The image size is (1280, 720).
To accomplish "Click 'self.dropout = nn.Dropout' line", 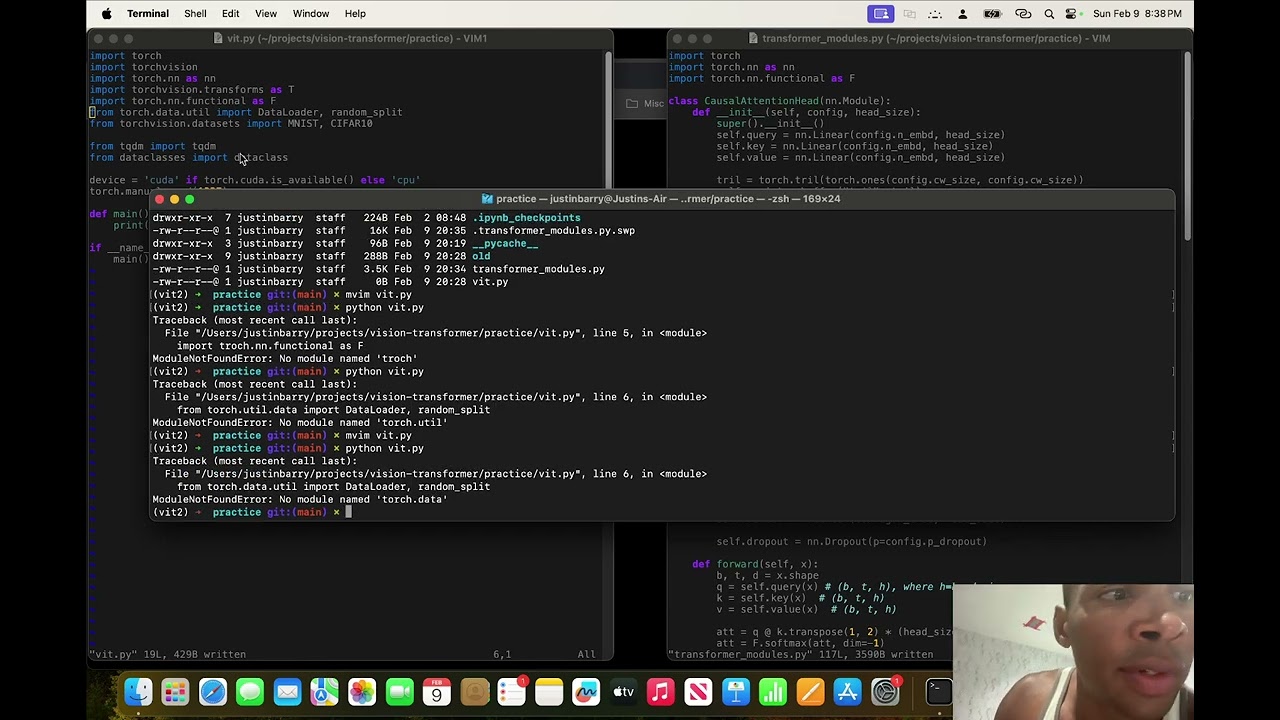I will 851,542.
